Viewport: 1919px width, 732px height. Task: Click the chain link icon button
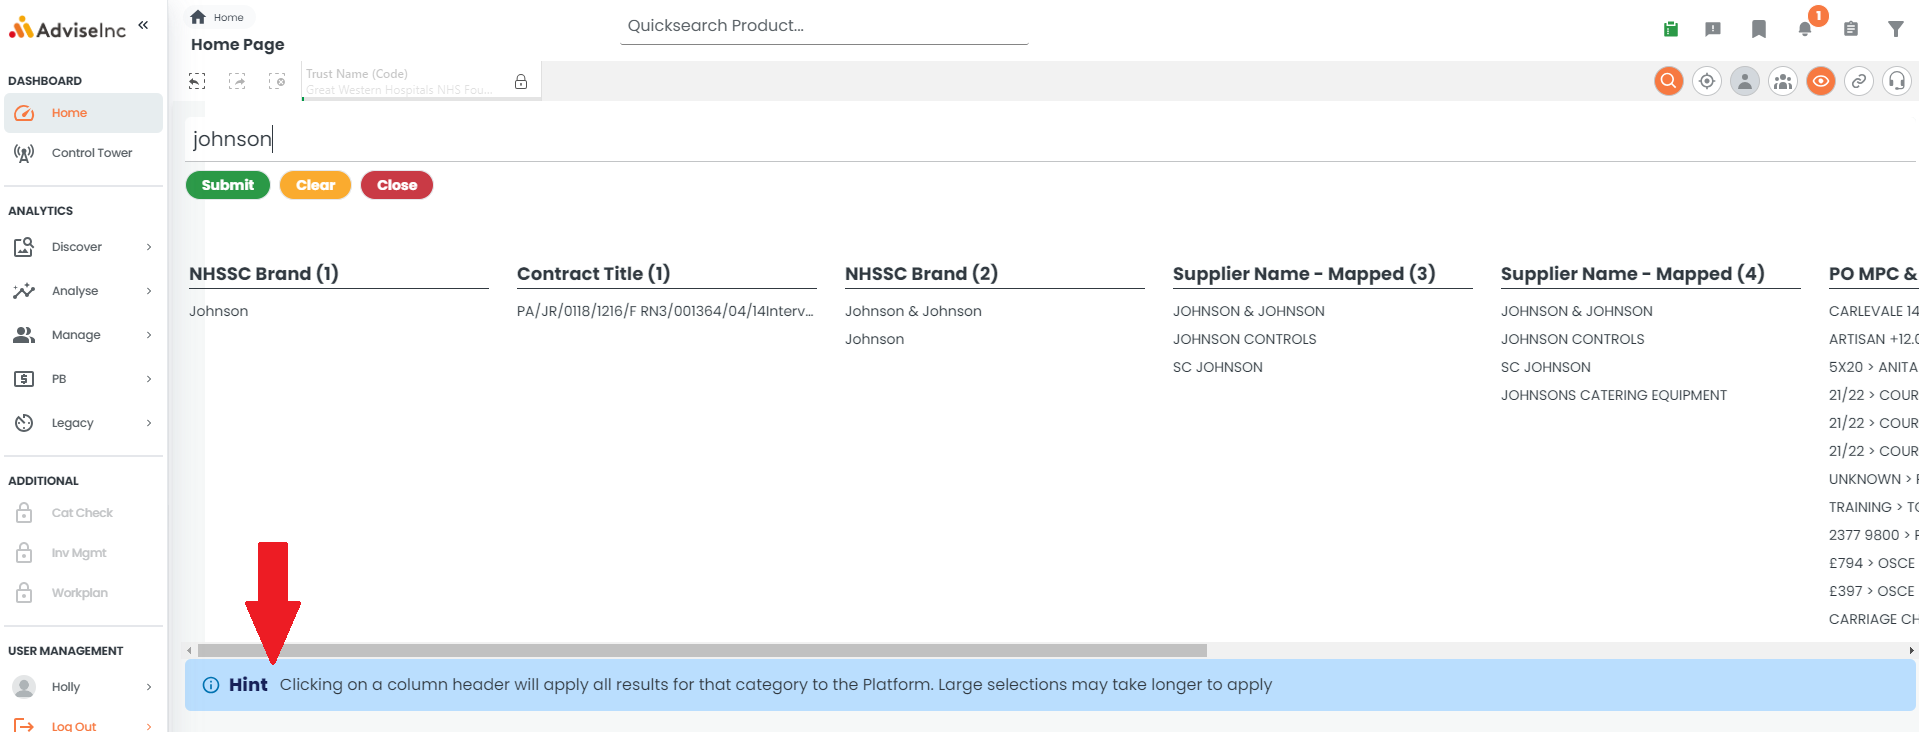[1859, 81]
